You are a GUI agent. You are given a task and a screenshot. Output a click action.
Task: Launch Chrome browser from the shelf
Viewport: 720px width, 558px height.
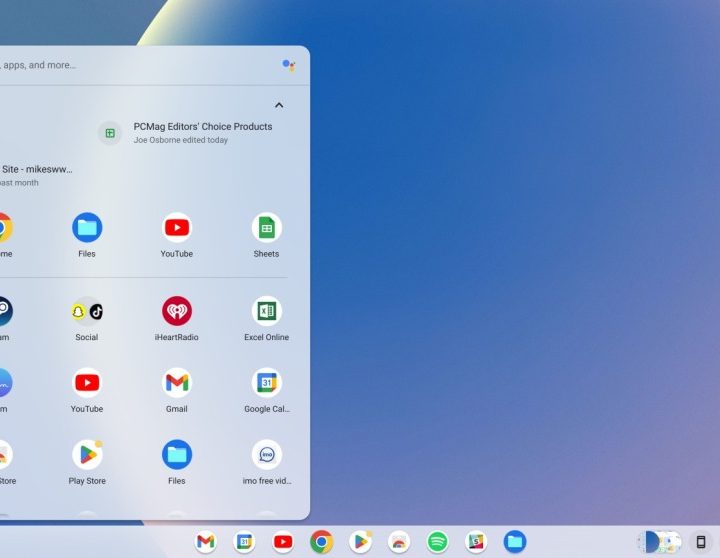point(321,542)
